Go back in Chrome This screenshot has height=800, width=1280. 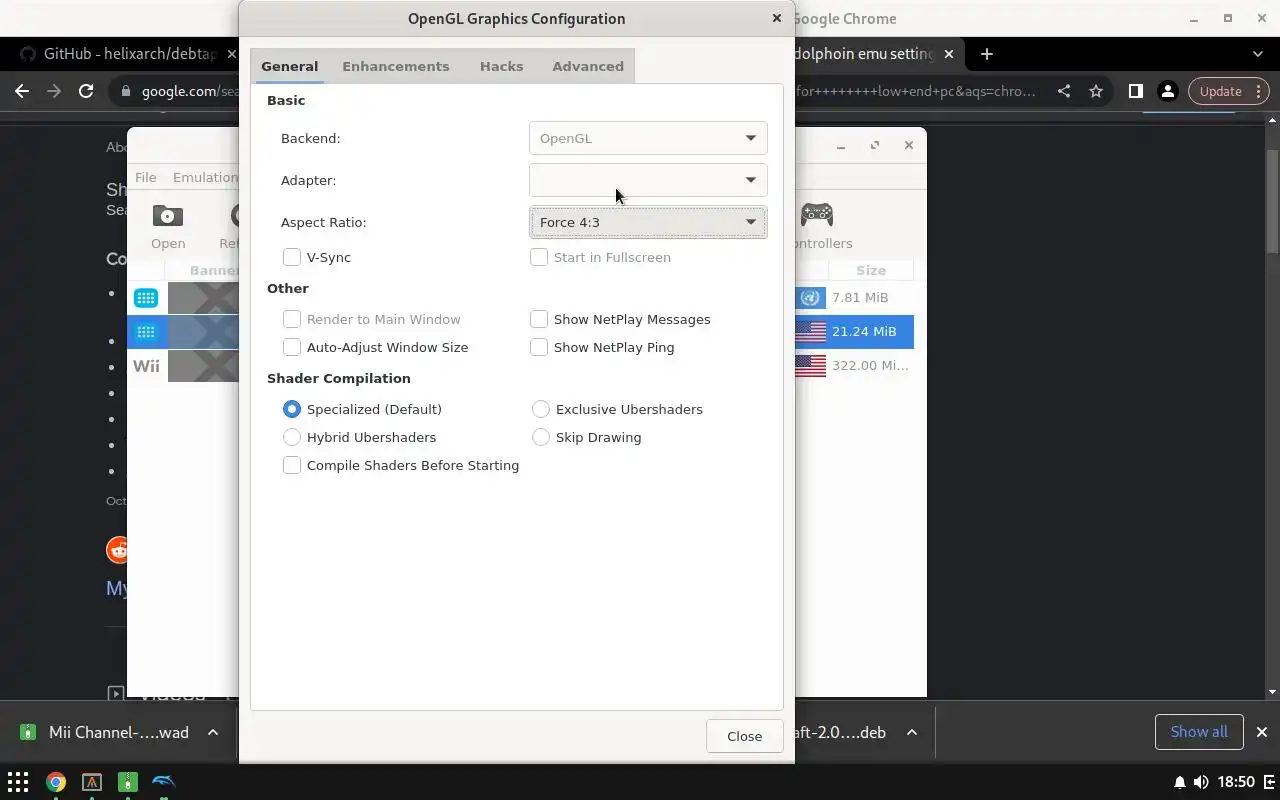pos(22,91)
